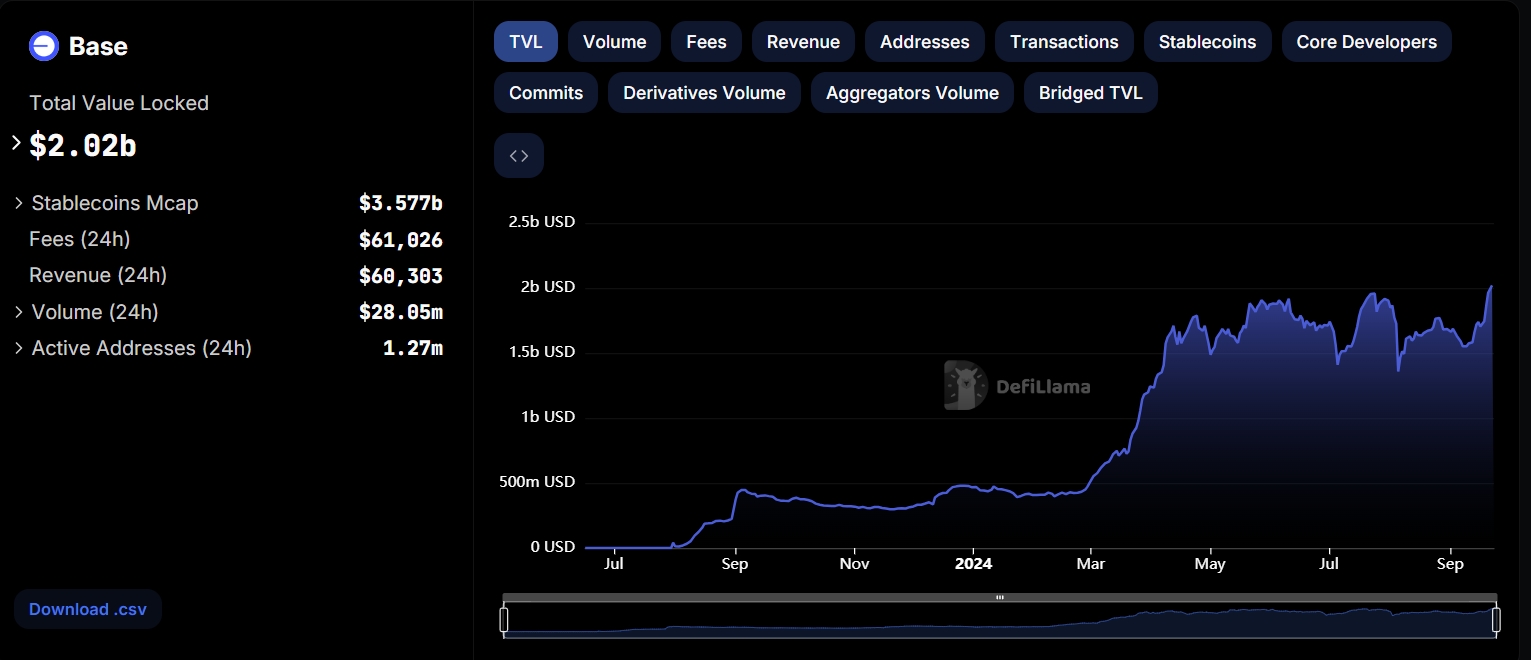Screen dimensions: 1531x660
Task: Open the embed chart code icon
Action: [519, 156]
